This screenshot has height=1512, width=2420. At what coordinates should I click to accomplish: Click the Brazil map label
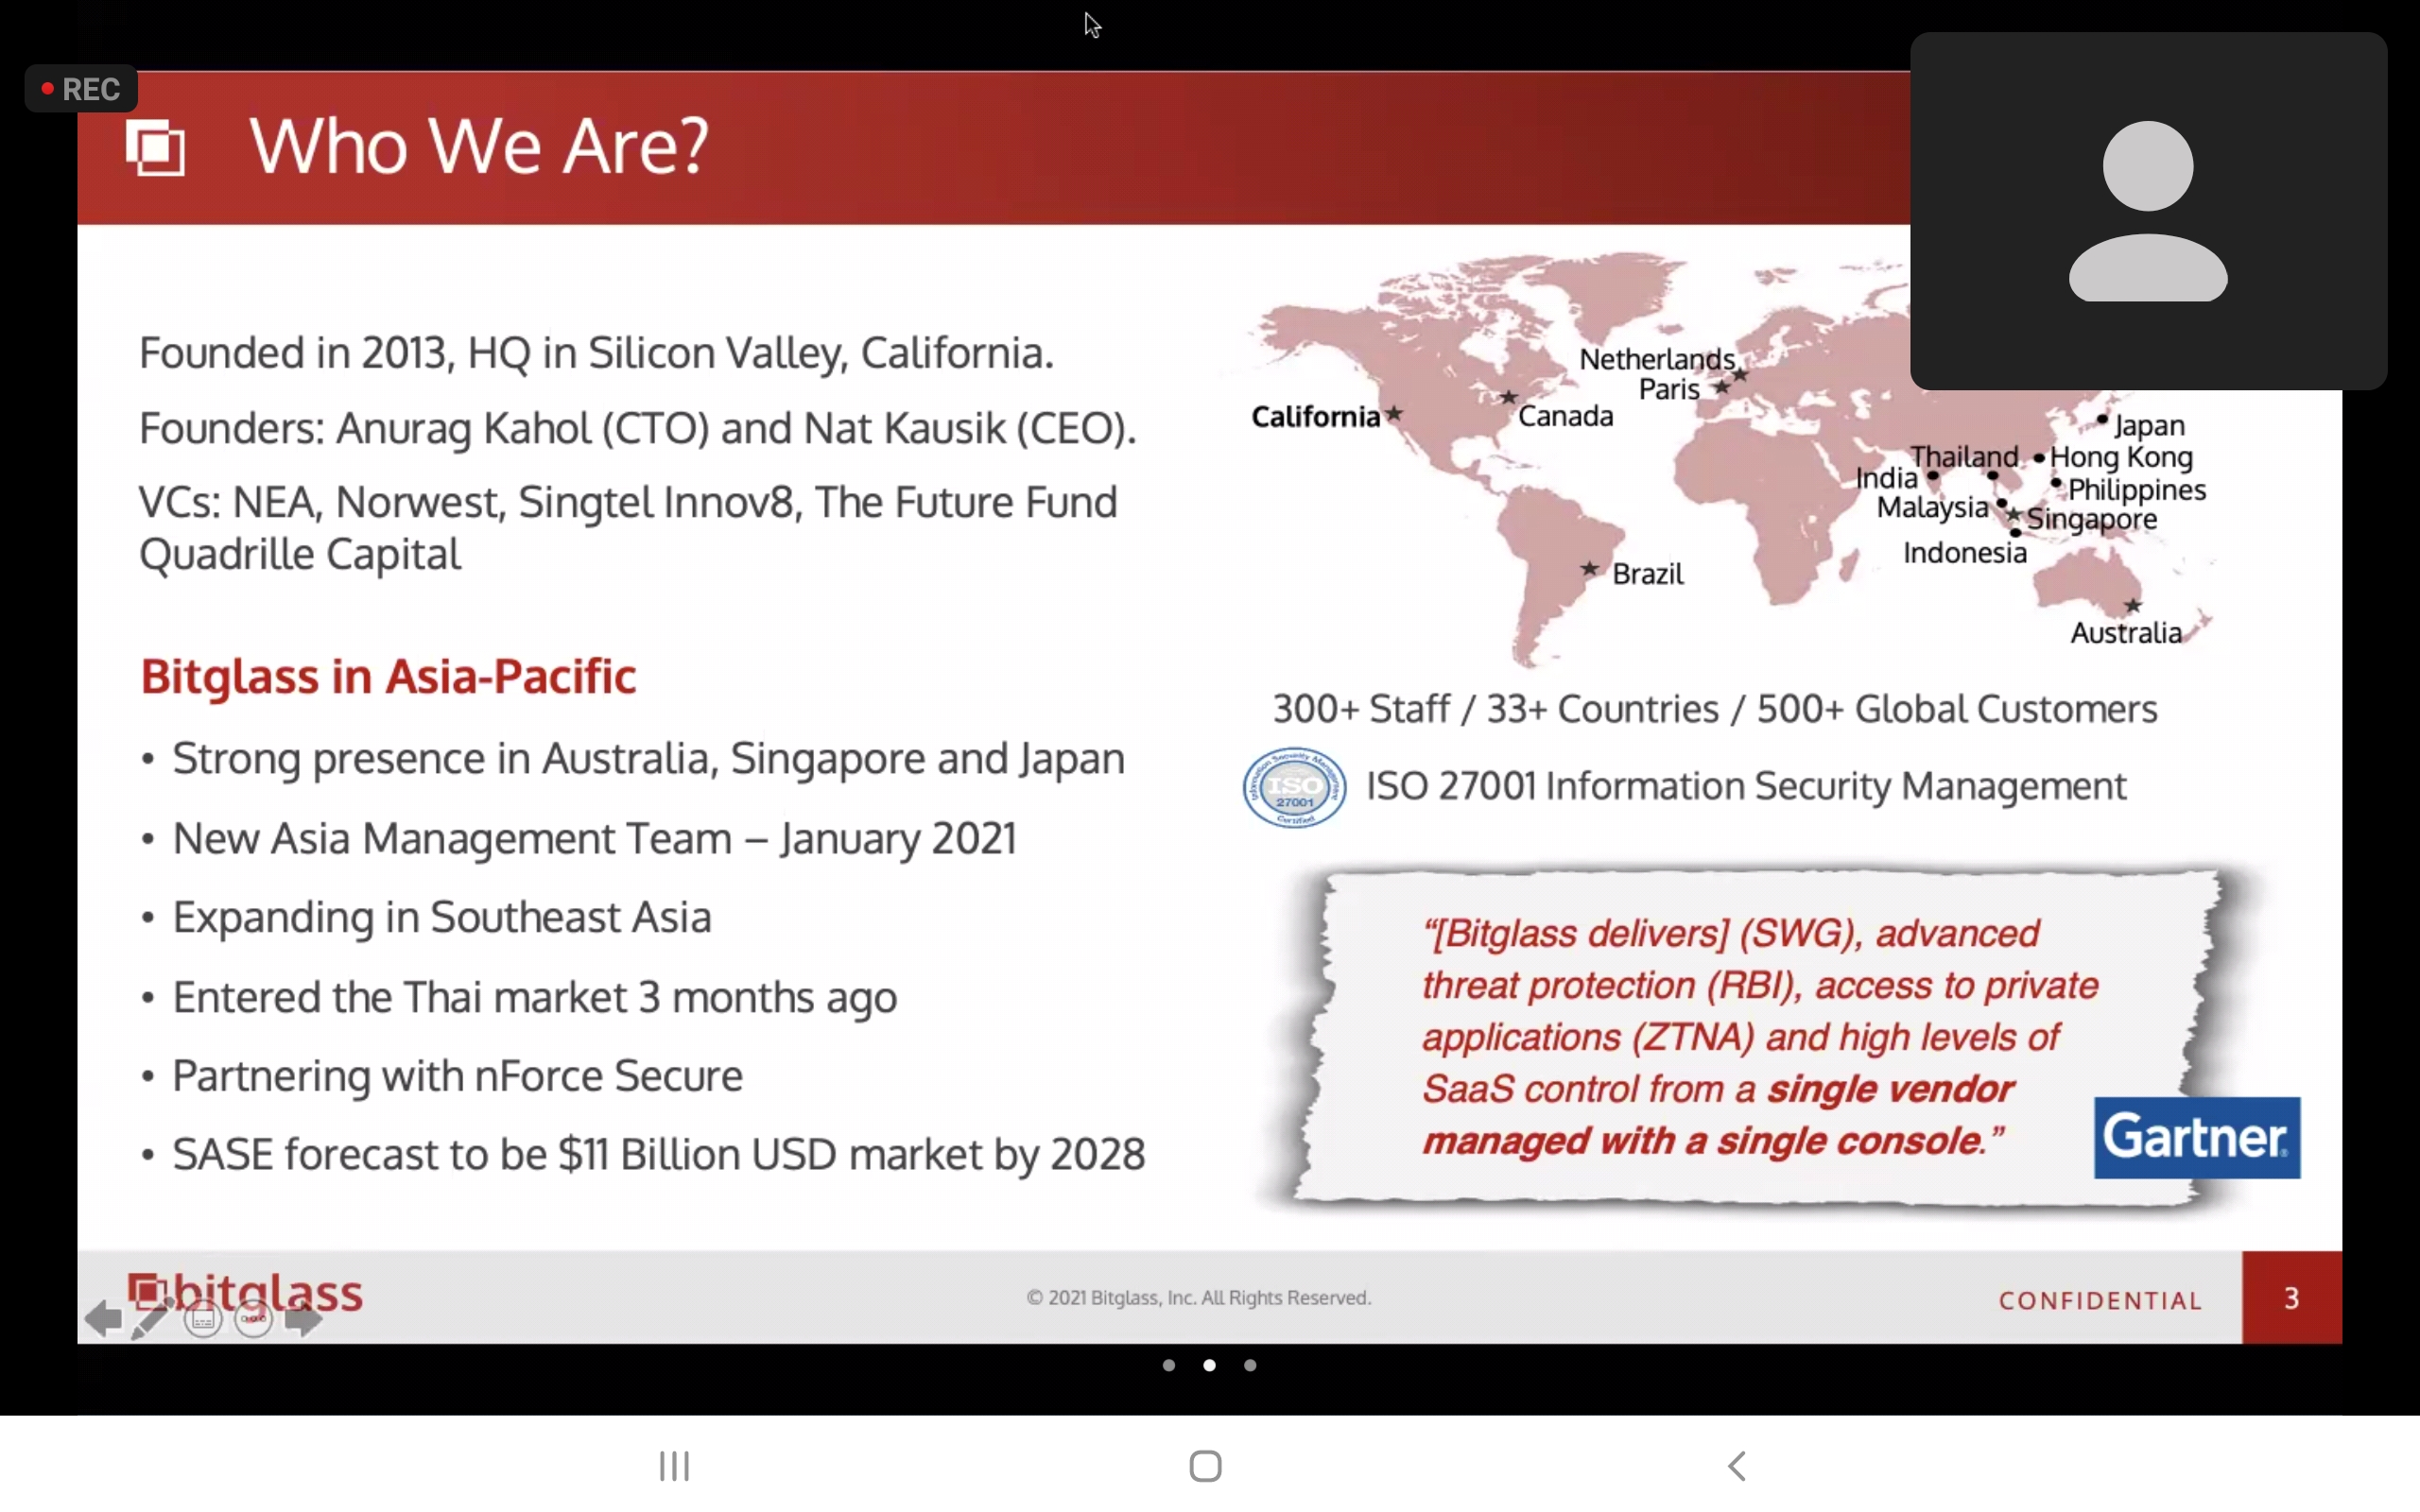[x=1648, y=574]
